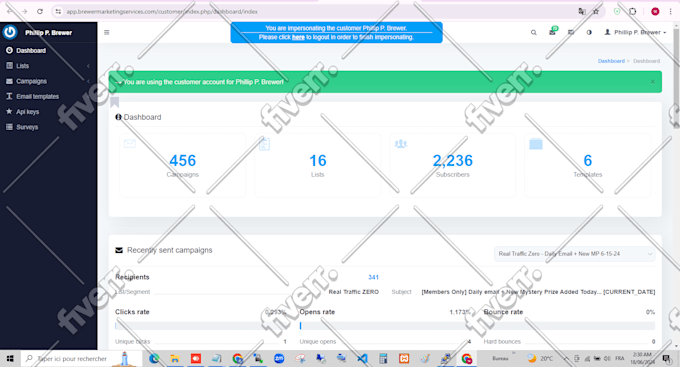The image size is (680, 367).
Task: Click the 'Bureau' taskbar toolbar label
Action: (500, 359)
